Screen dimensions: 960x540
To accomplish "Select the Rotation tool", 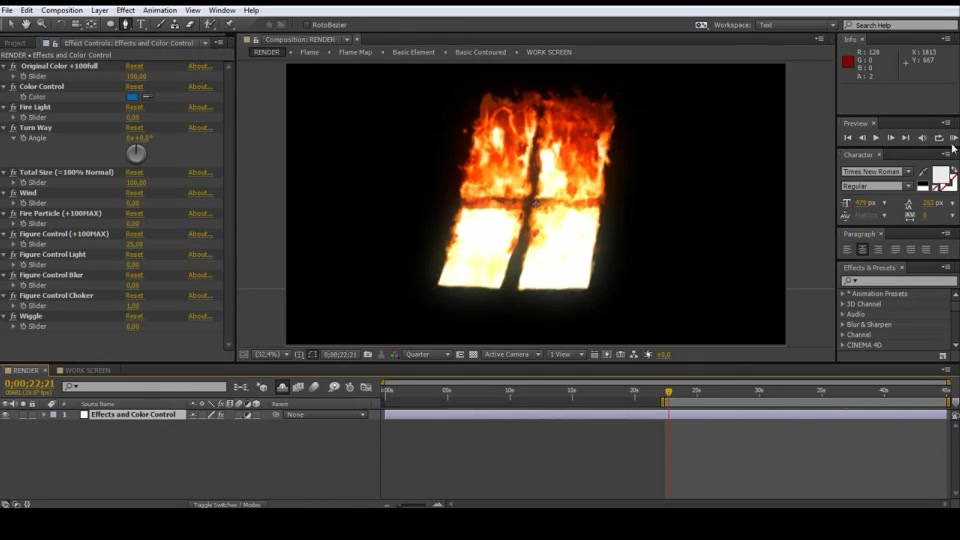I will click(x=61, y=24).
